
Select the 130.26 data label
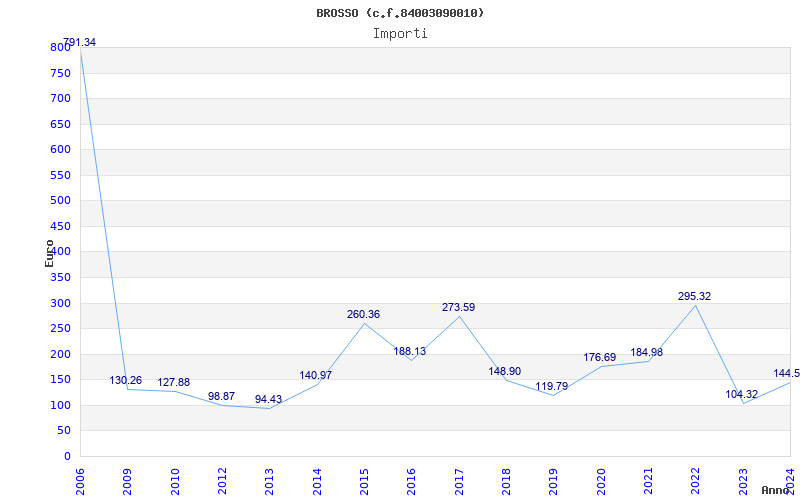(126, 380)
